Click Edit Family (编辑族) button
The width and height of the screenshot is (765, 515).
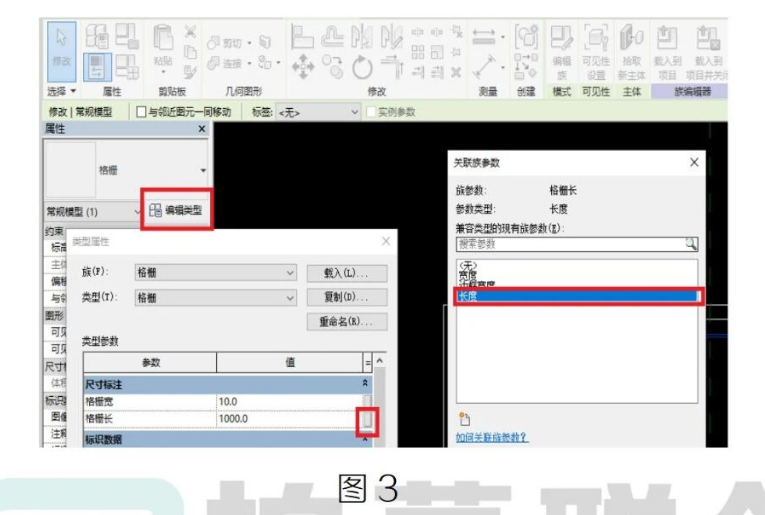[x=562, y=53]
